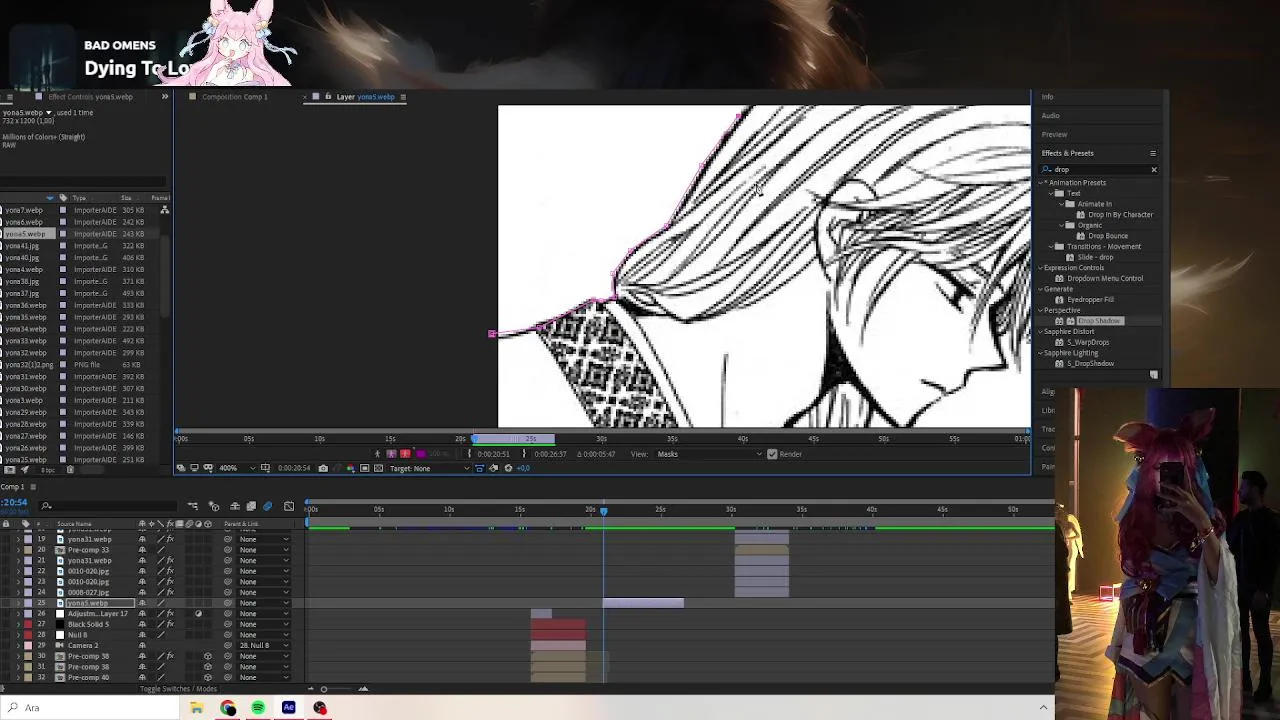Click the timeline composition mini-flowchart icon

tap(192, 506)
